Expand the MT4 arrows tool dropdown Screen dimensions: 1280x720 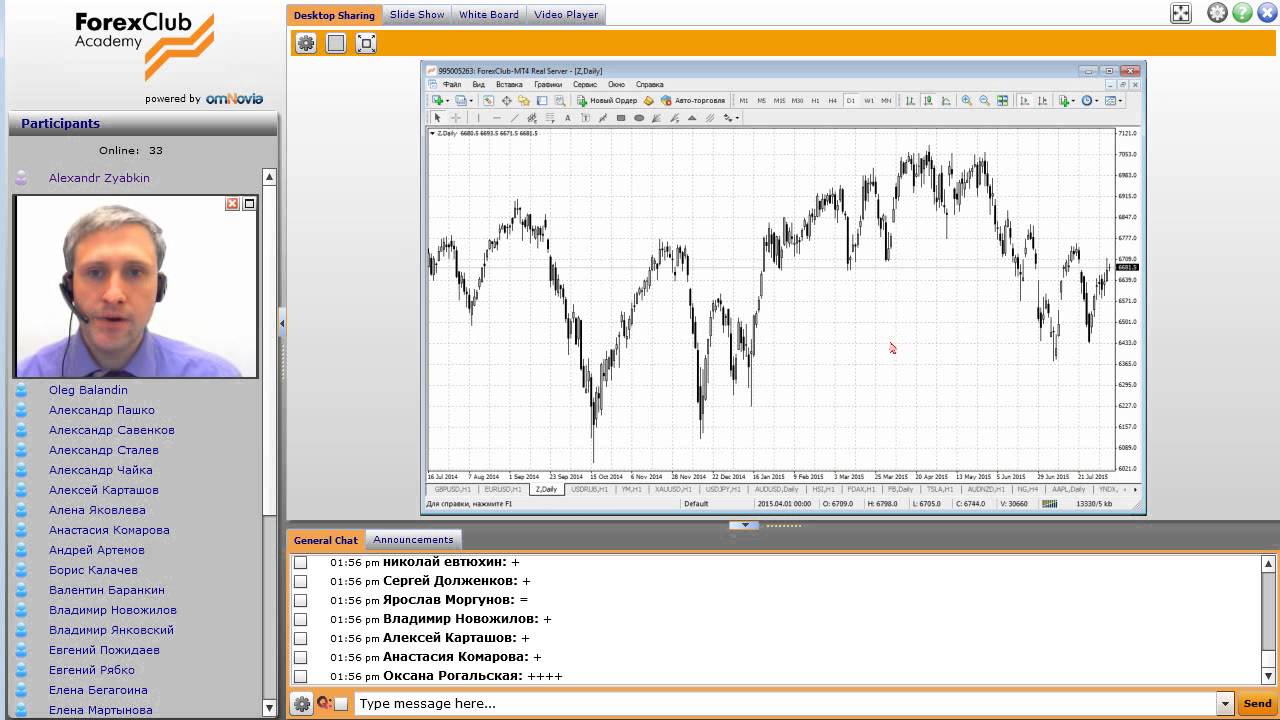point(737,118)
